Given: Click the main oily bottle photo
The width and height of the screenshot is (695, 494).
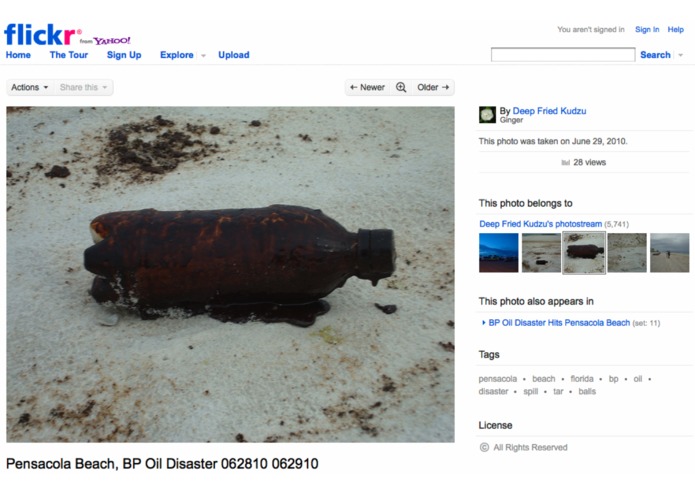Looking at the screenshot, I should click(x=230, y=274).
